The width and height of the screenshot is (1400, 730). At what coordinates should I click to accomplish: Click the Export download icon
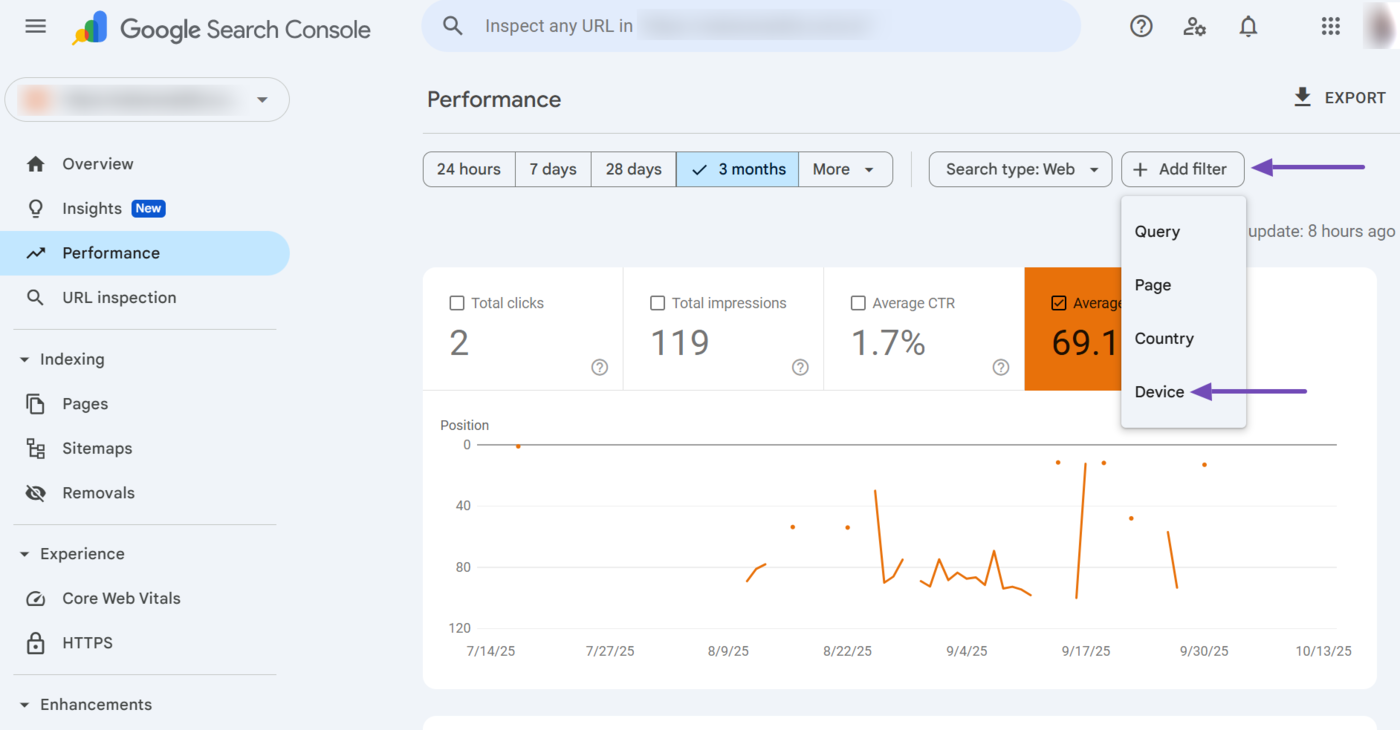pos(1302,97)
